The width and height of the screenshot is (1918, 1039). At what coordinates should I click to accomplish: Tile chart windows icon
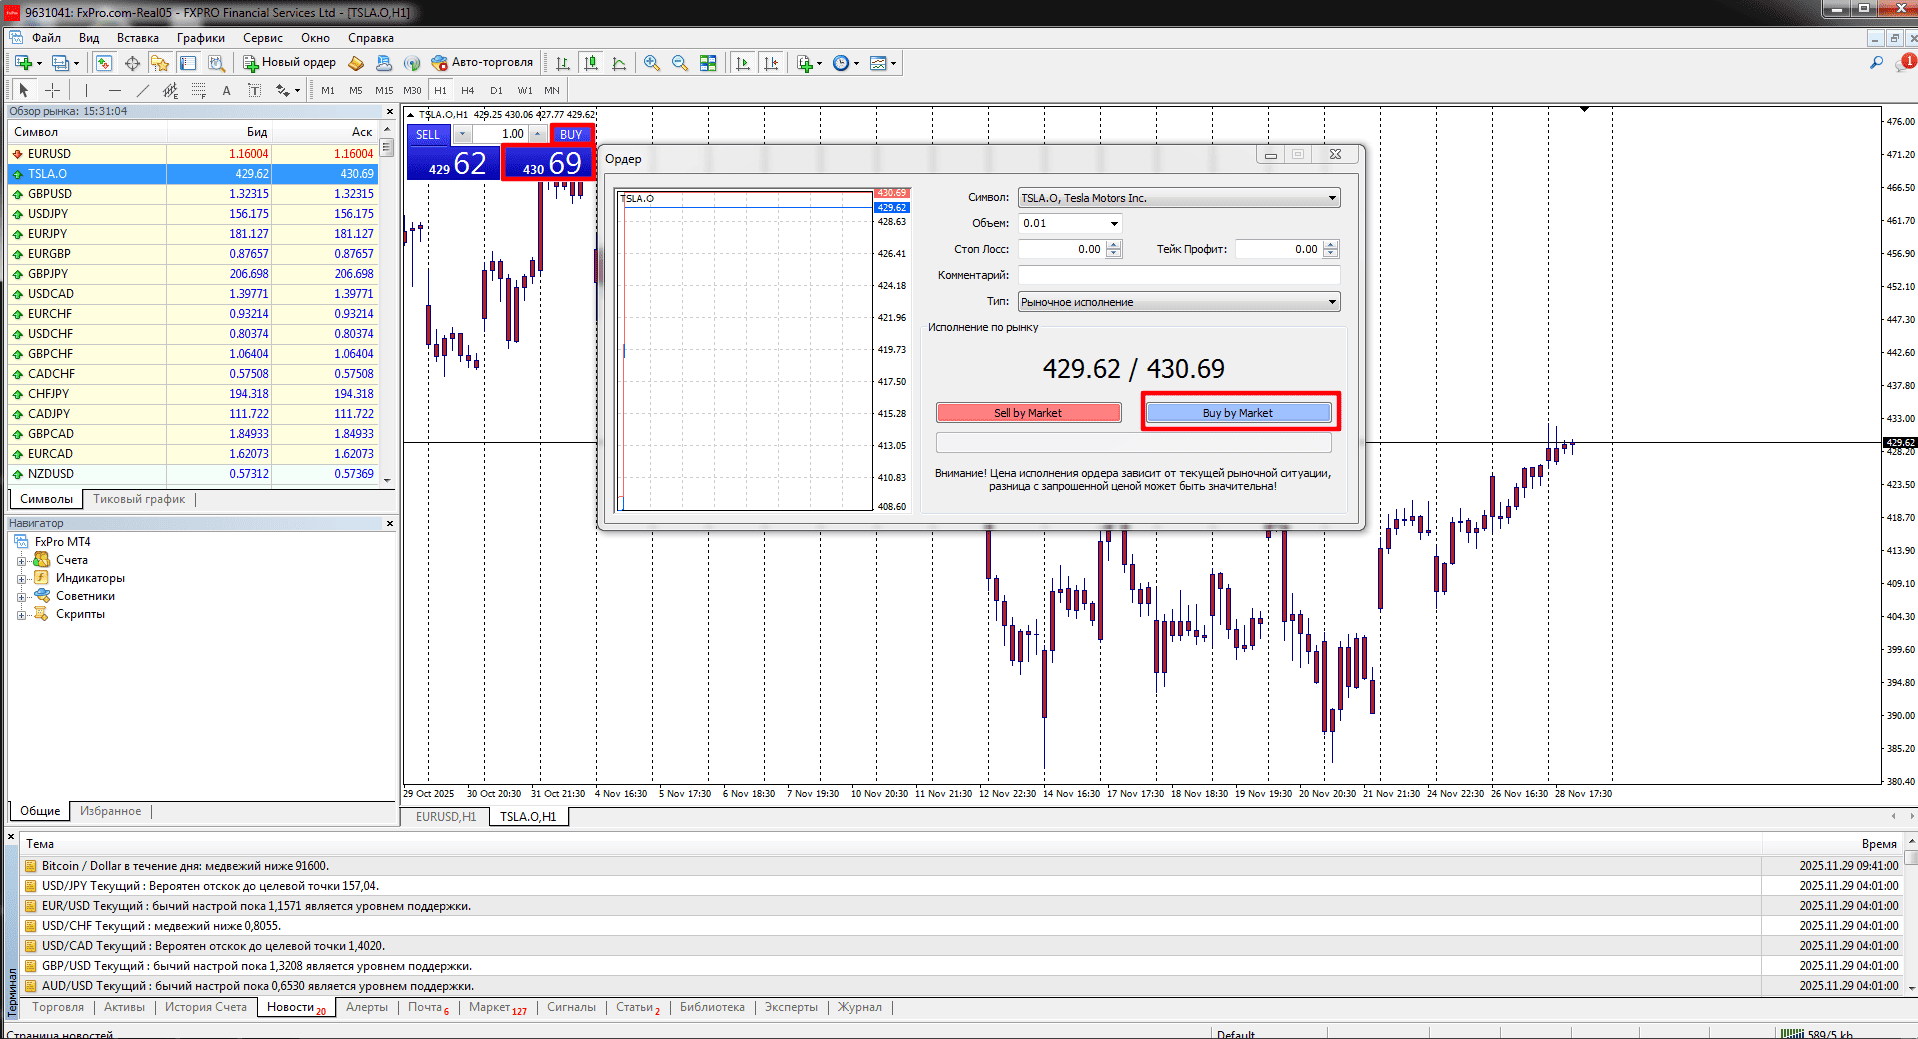[x=708, y=63]
